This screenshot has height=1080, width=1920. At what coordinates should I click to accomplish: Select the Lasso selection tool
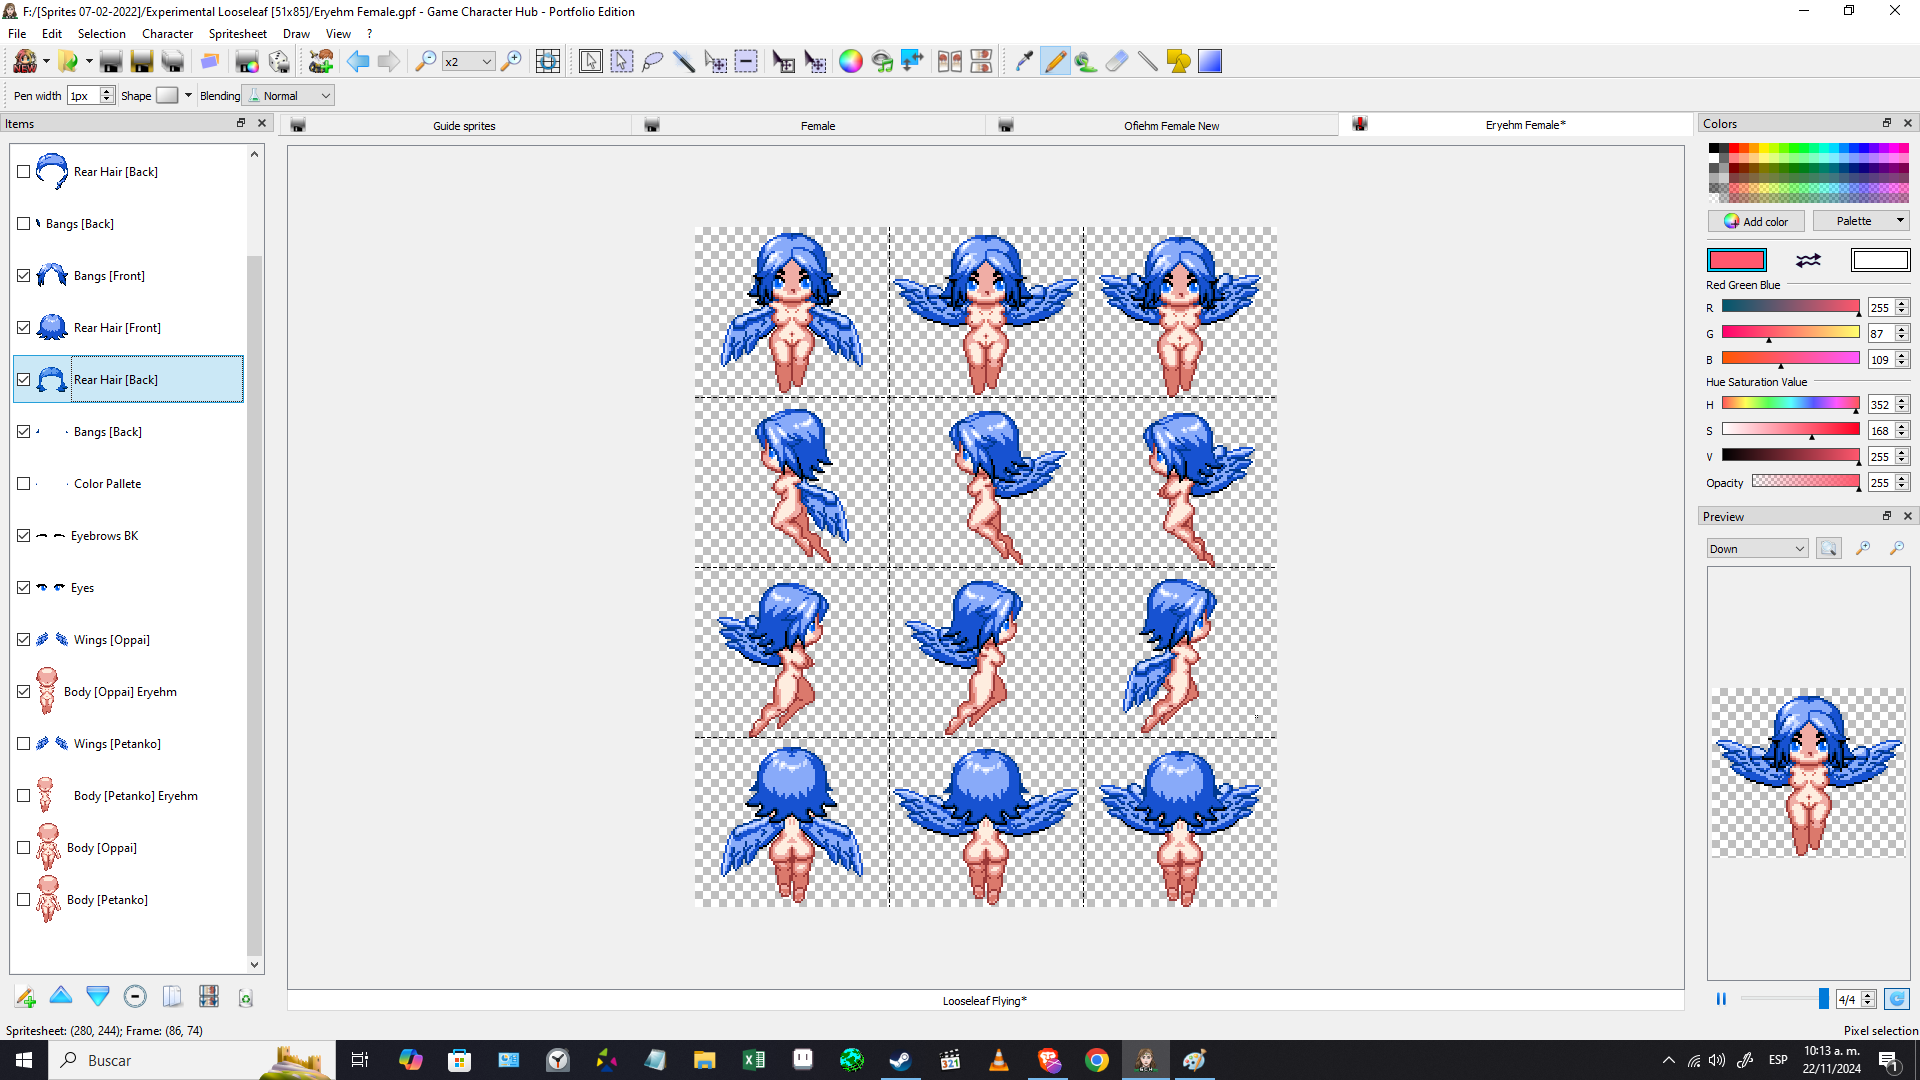pos(653,61)
